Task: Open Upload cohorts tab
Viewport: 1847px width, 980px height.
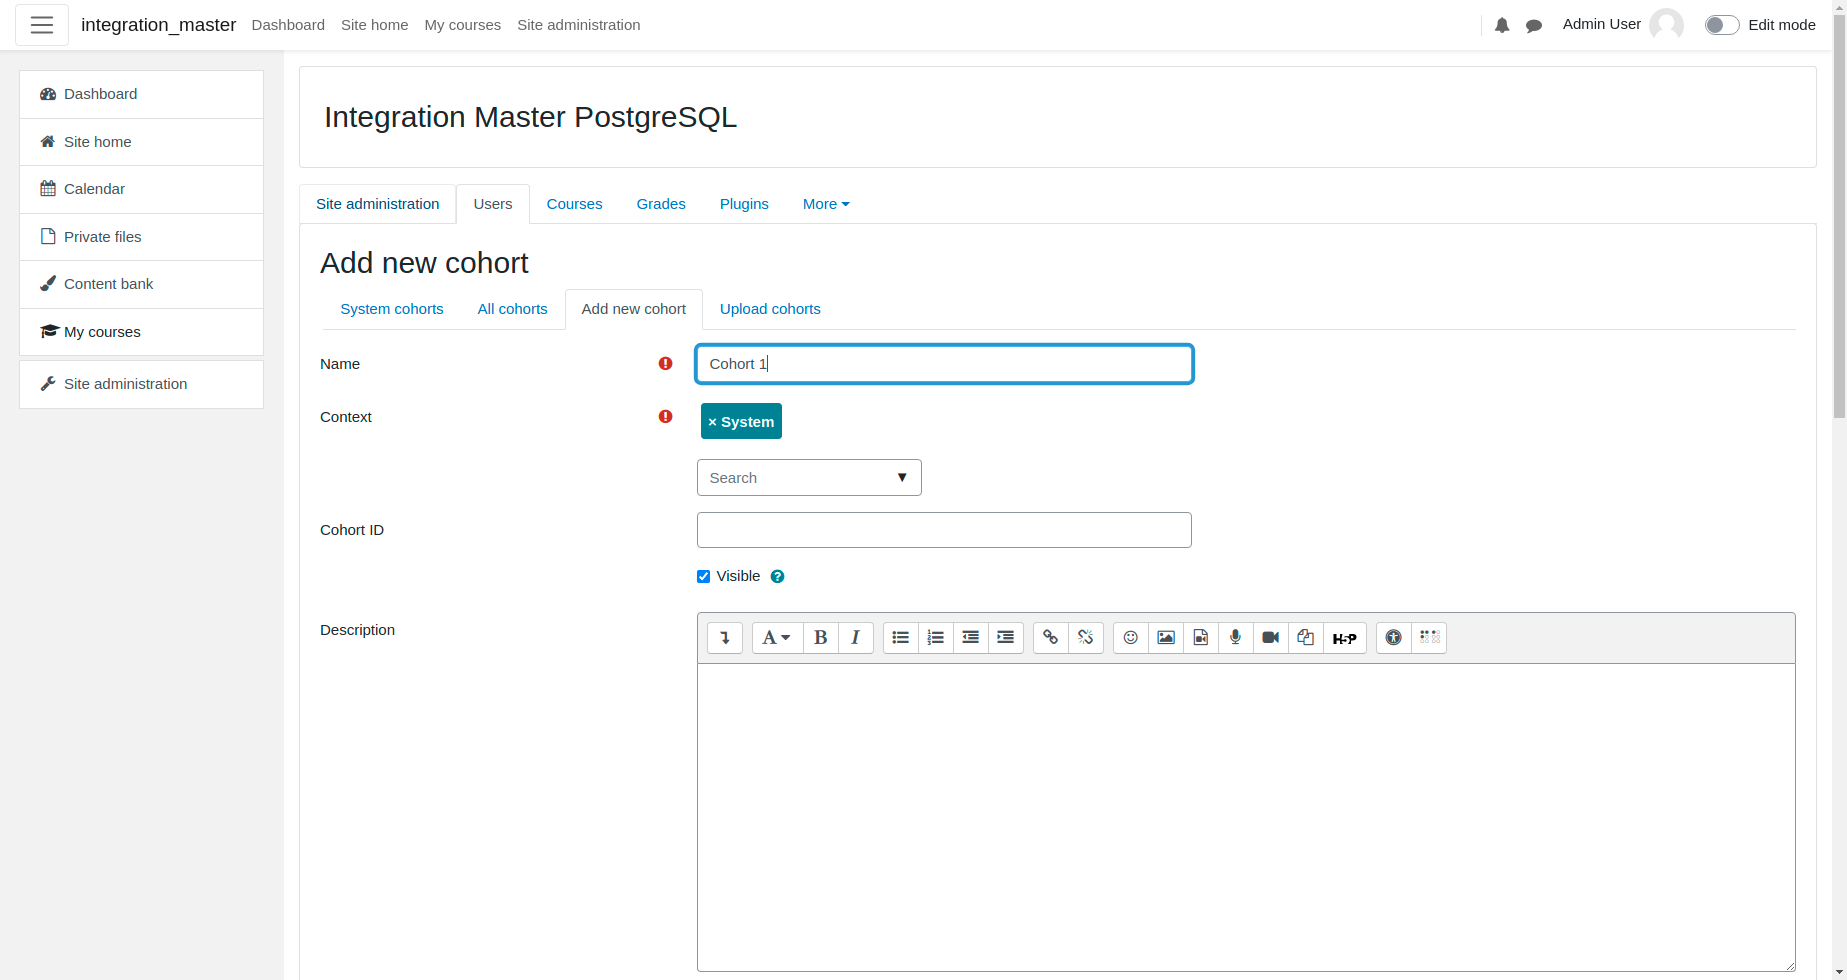Action: [x=770, y=309]
